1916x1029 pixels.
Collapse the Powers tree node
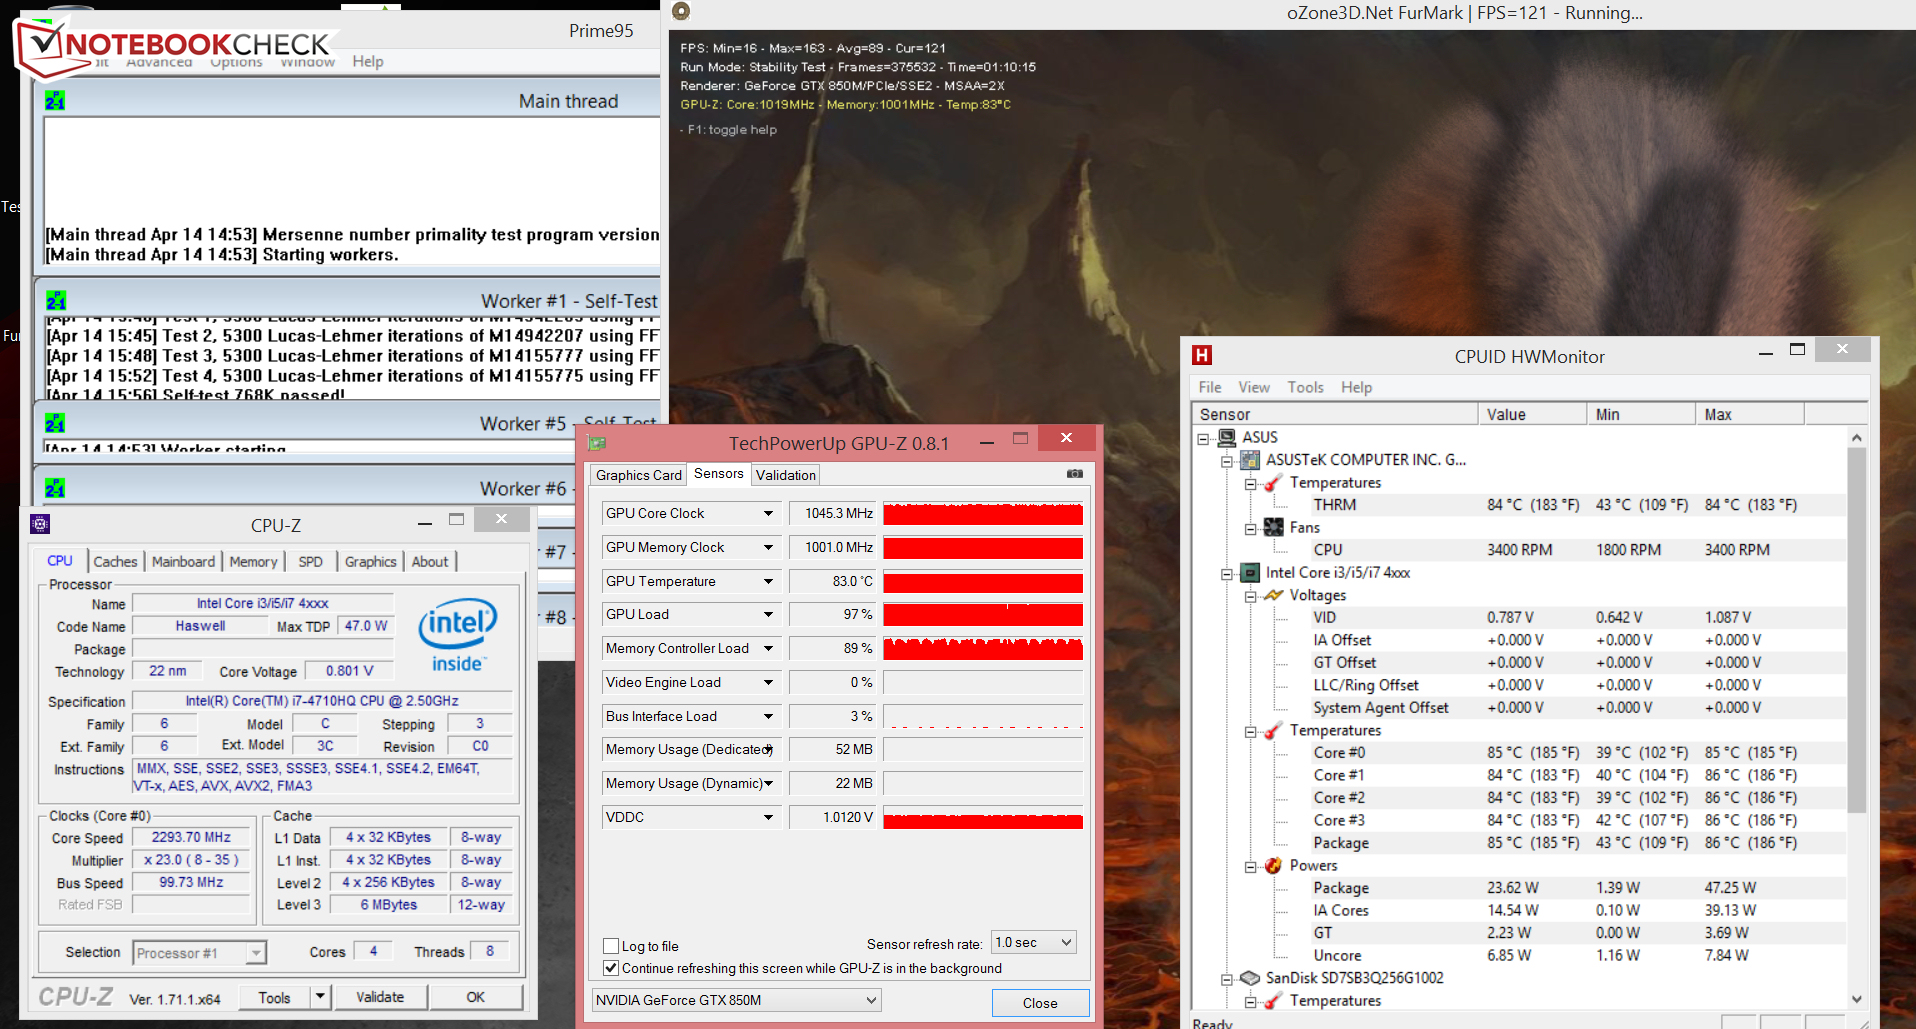1251,866
